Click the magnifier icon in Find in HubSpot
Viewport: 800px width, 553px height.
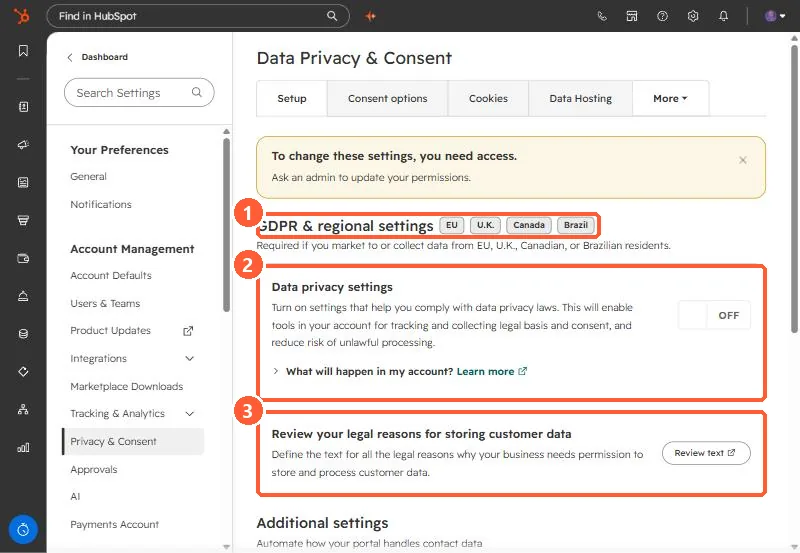click(332, 16)
